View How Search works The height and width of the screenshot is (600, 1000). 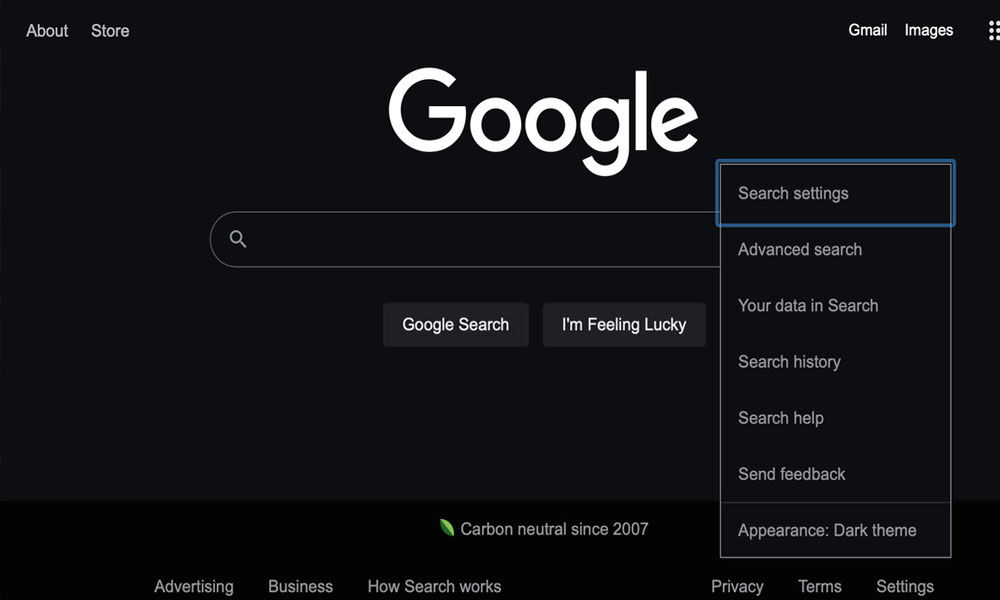tap(433, 586)
